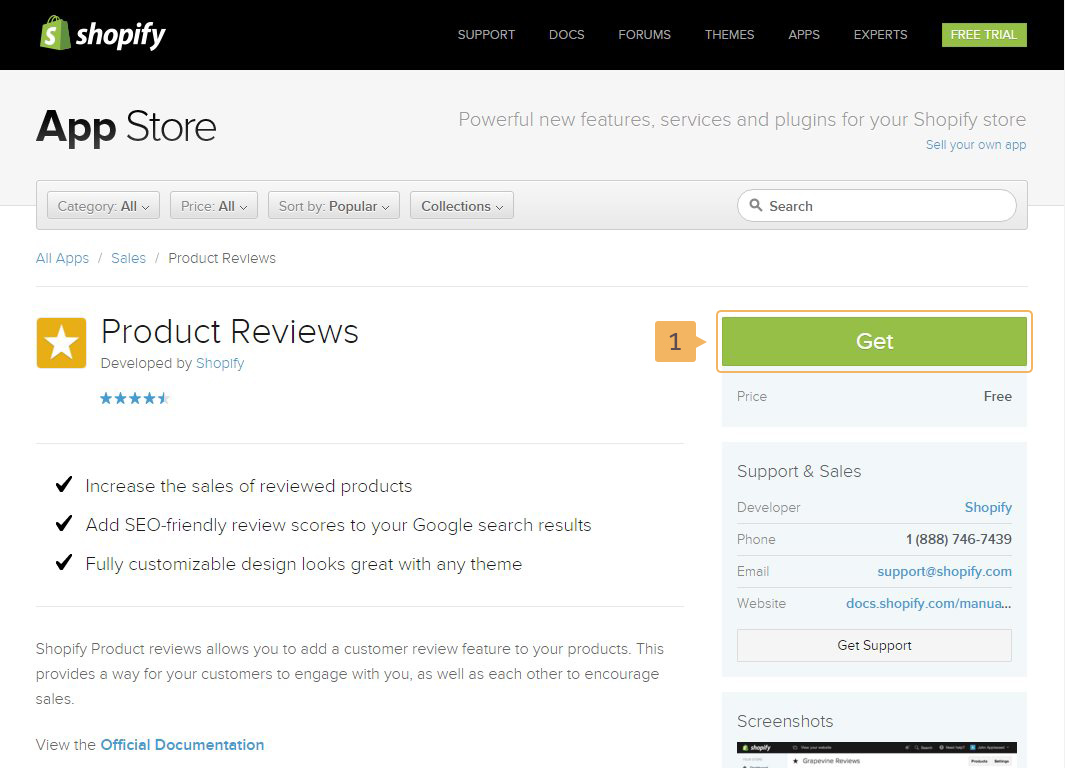This screenshot has height=768, width=1065.
Task: Open the Price filter dropdown
Action: (x=214, y=206)
